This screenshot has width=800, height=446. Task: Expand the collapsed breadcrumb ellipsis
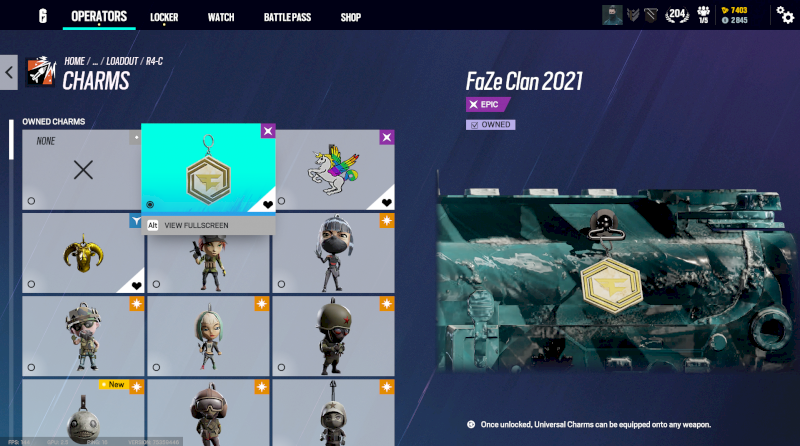tap(95, 62)
